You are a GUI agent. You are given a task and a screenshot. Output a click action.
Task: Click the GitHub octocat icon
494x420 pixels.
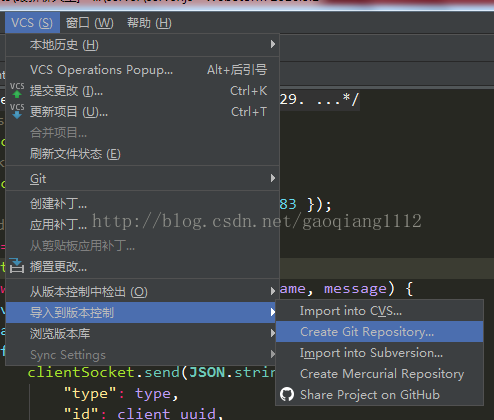tap(287, 394)
